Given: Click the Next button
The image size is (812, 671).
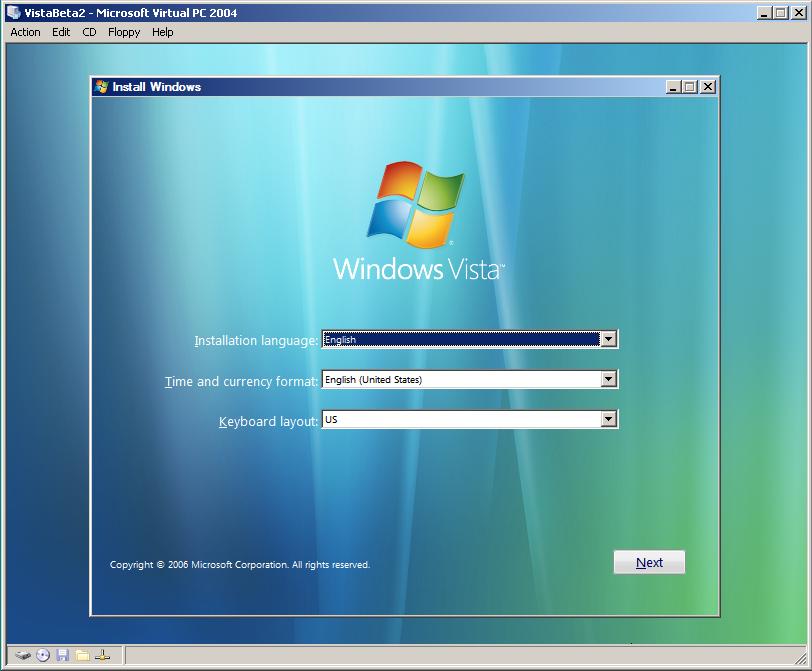Looking at the screenshot, I should pos(649,562).
